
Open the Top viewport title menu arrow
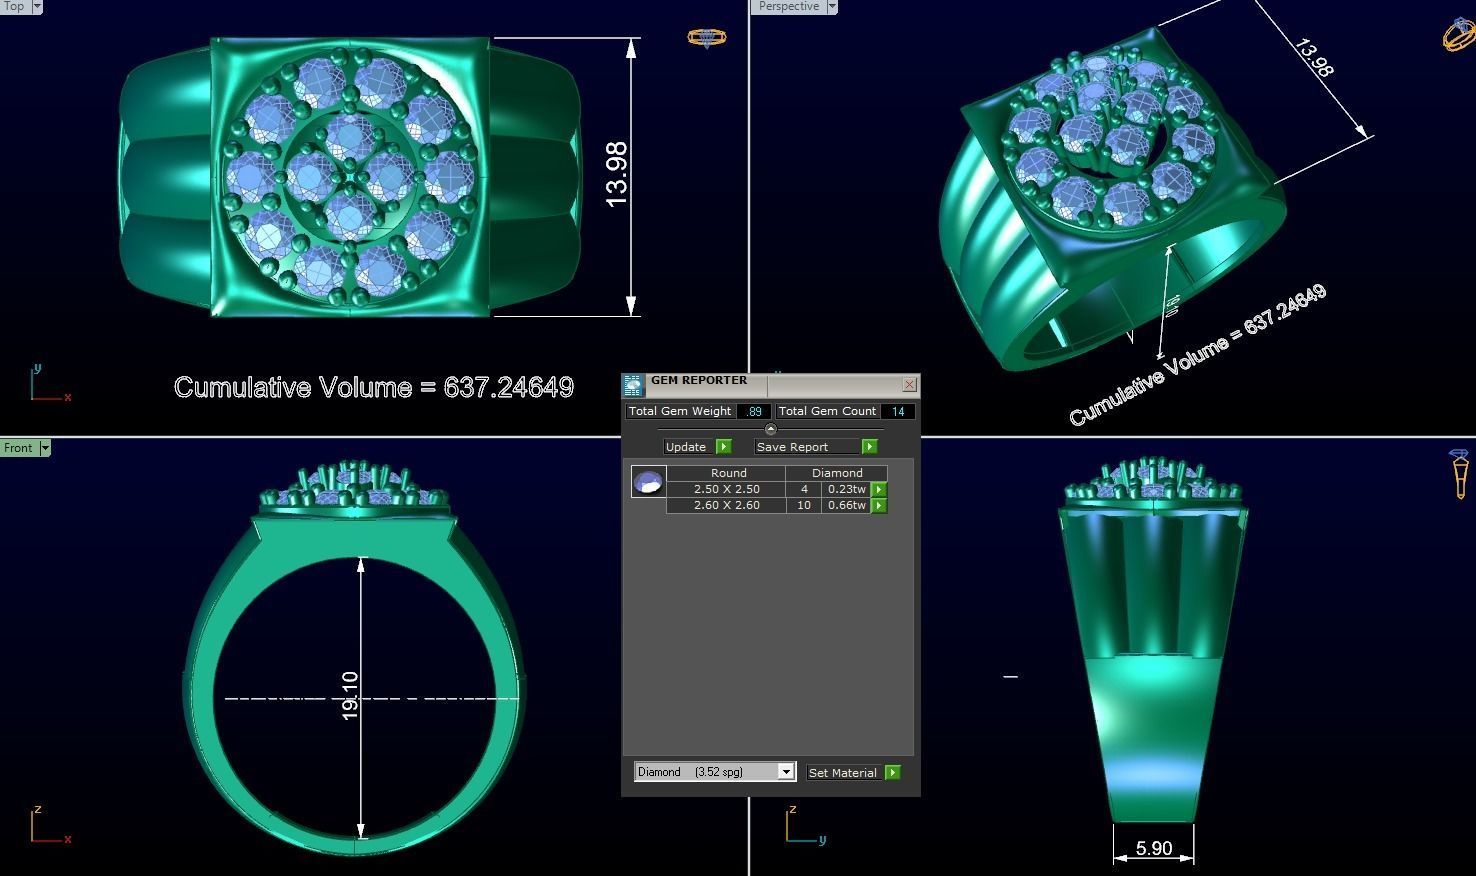click(37, 6)
